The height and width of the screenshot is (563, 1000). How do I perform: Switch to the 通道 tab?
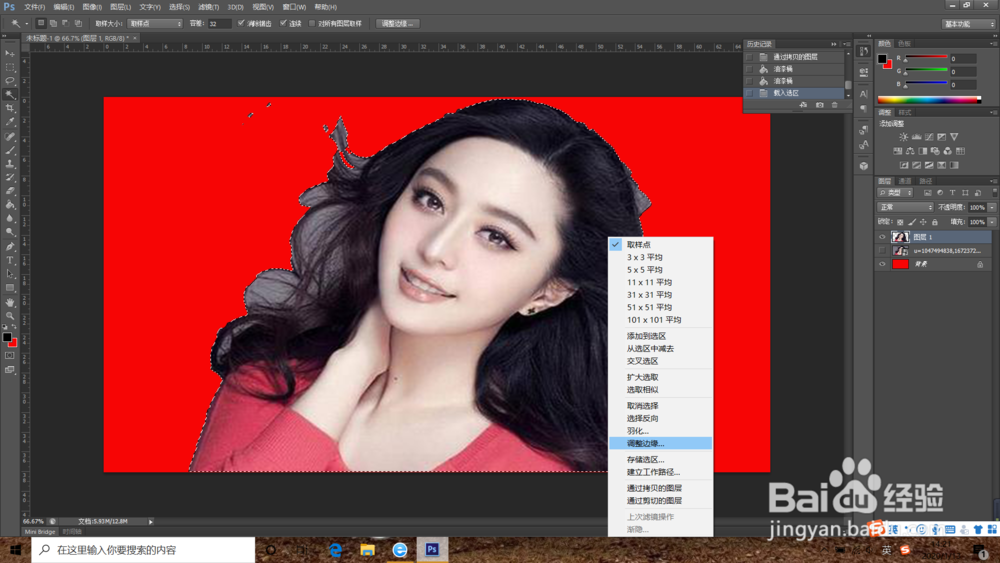[905, 181]
